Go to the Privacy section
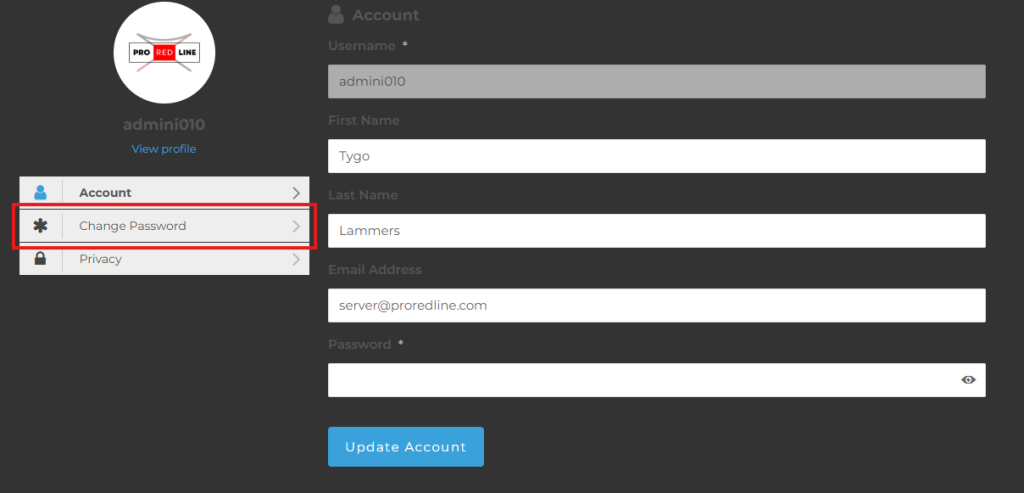Image resolution: width=1024 pixels, height=493 pixels. point(165,259)
